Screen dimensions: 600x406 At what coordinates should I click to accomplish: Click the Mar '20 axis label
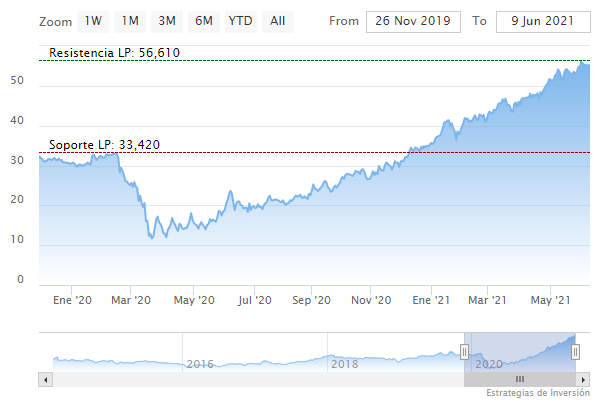click(x=131, y=300)
